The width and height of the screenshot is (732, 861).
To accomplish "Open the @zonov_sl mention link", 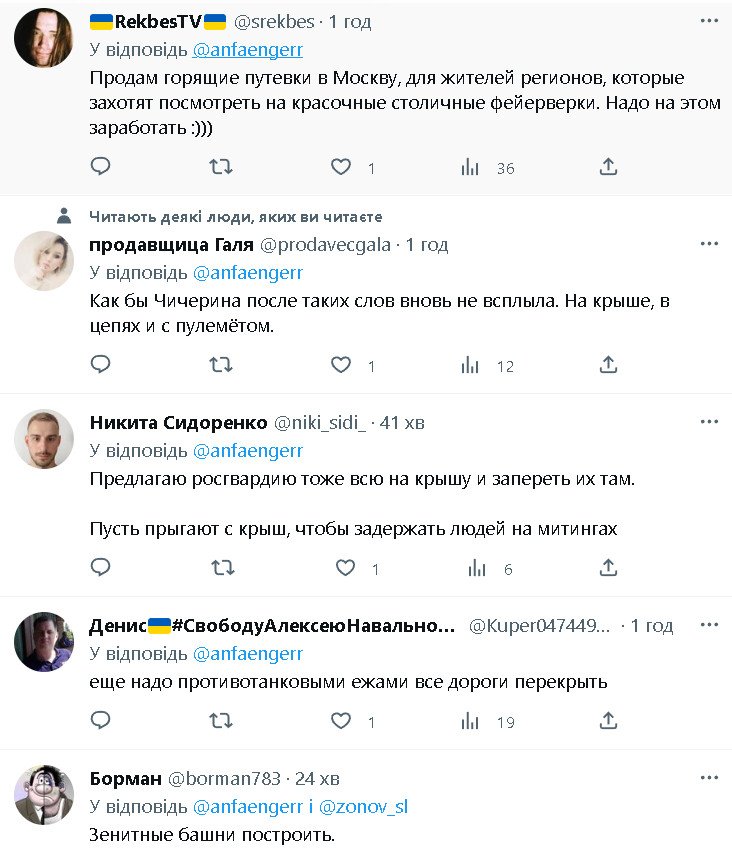I will click(x=363, y=807).
